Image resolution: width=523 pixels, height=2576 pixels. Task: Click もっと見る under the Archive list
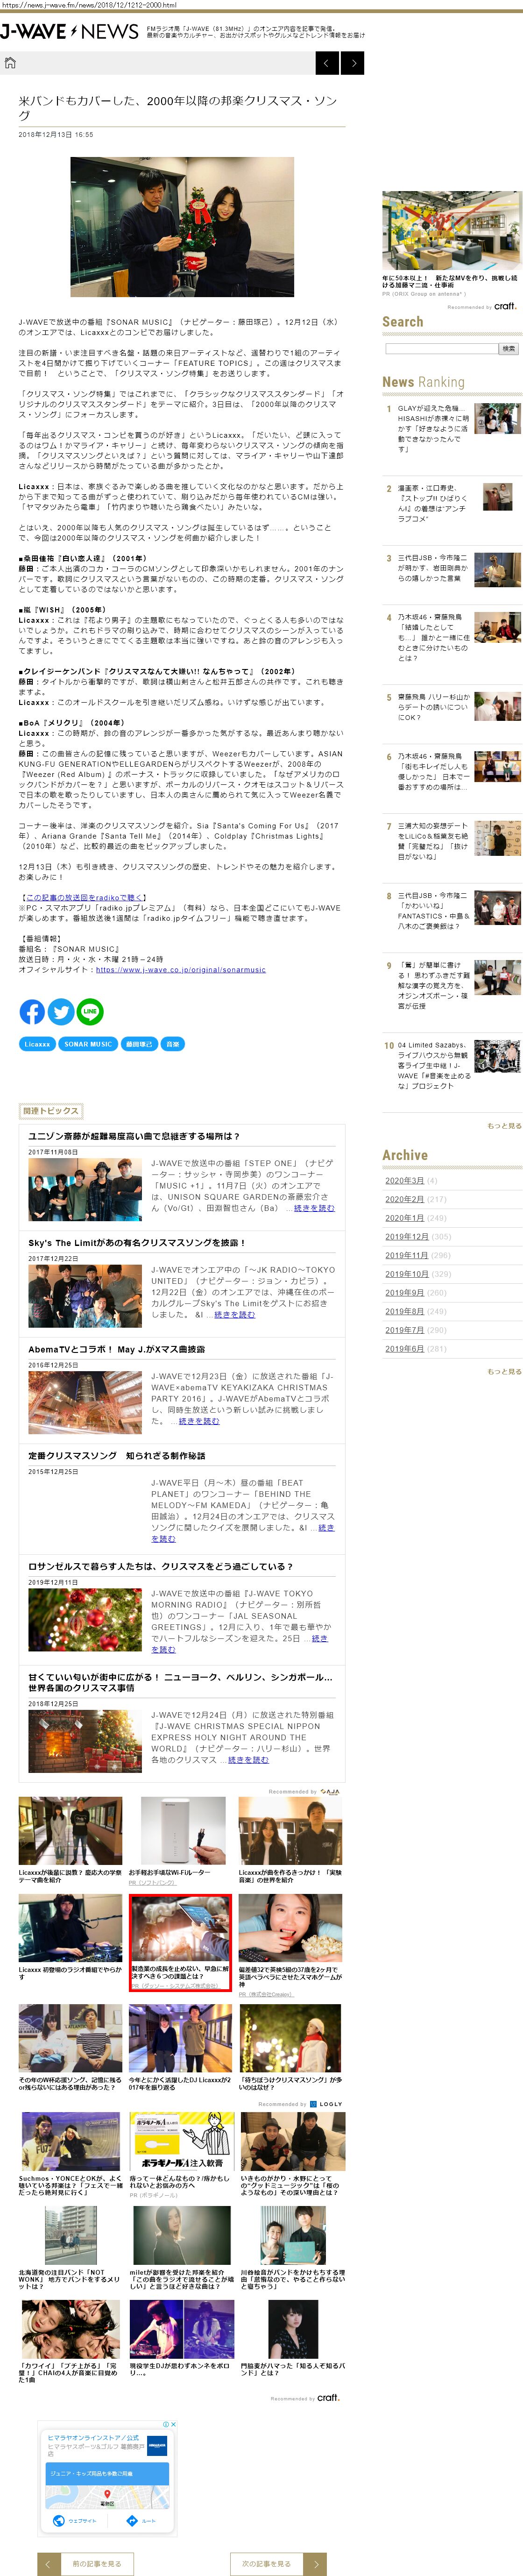(x=504, y=1371)
